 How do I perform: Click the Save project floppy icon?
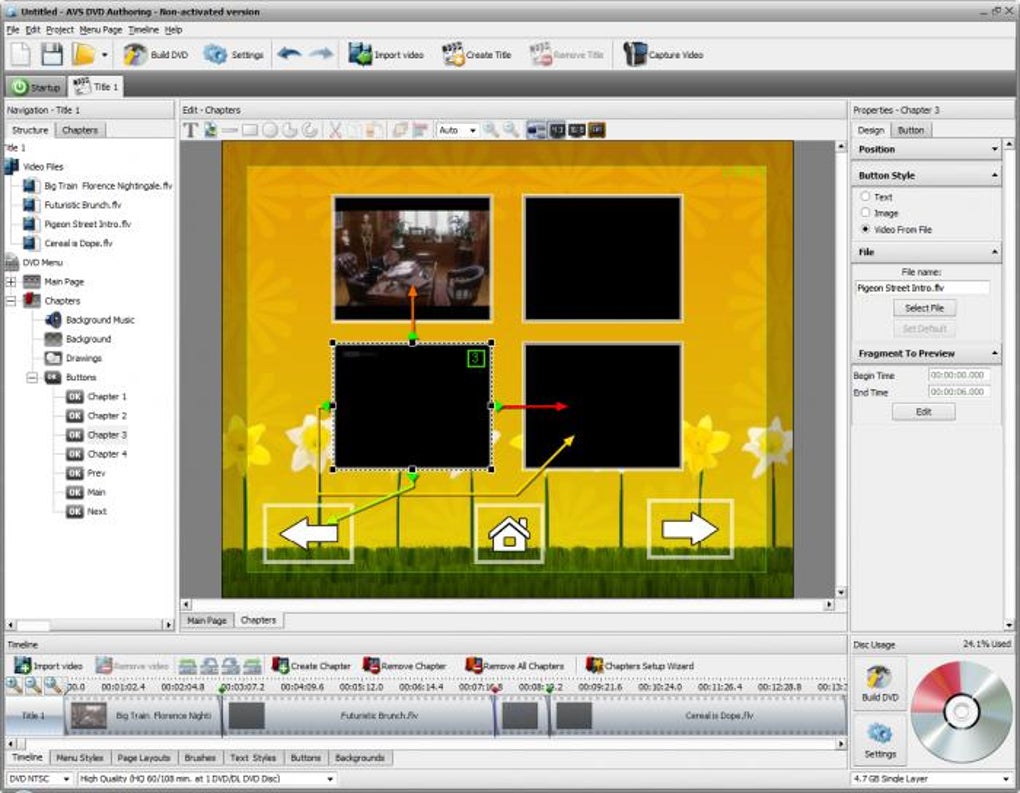click(x=52, y=54)
